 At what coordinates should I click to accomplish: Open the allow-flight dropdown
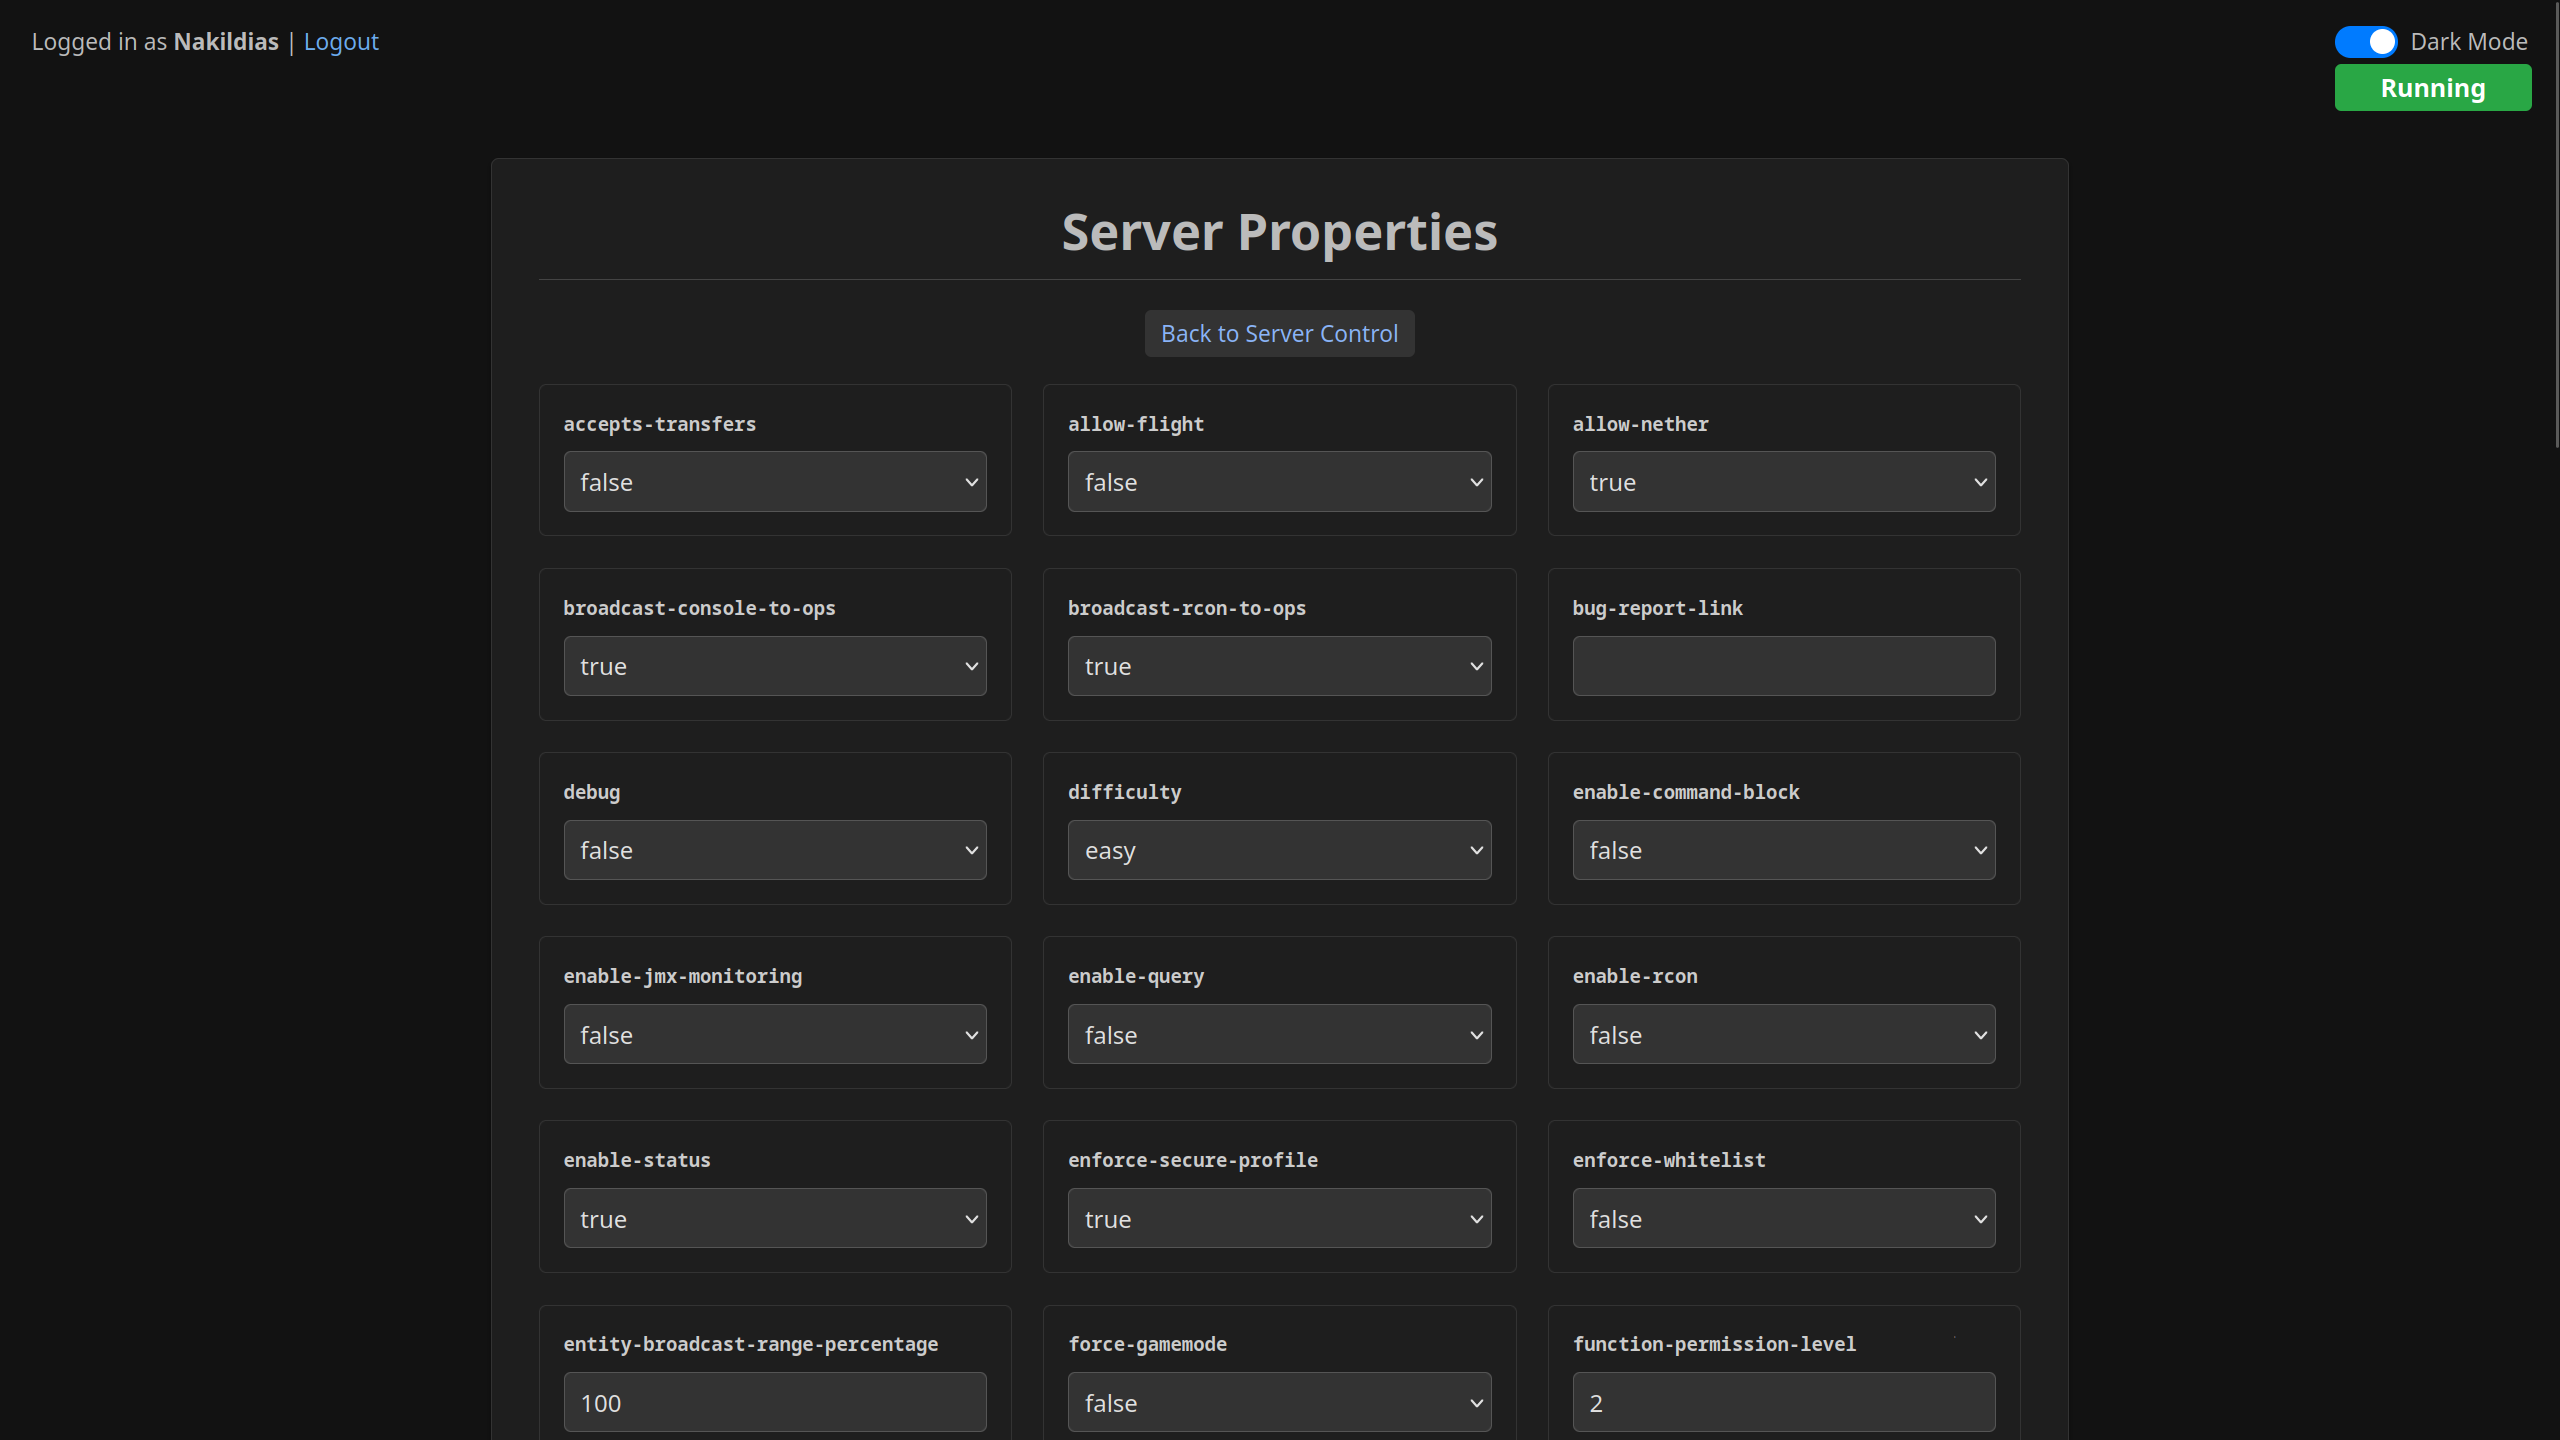coord(1279,482)
